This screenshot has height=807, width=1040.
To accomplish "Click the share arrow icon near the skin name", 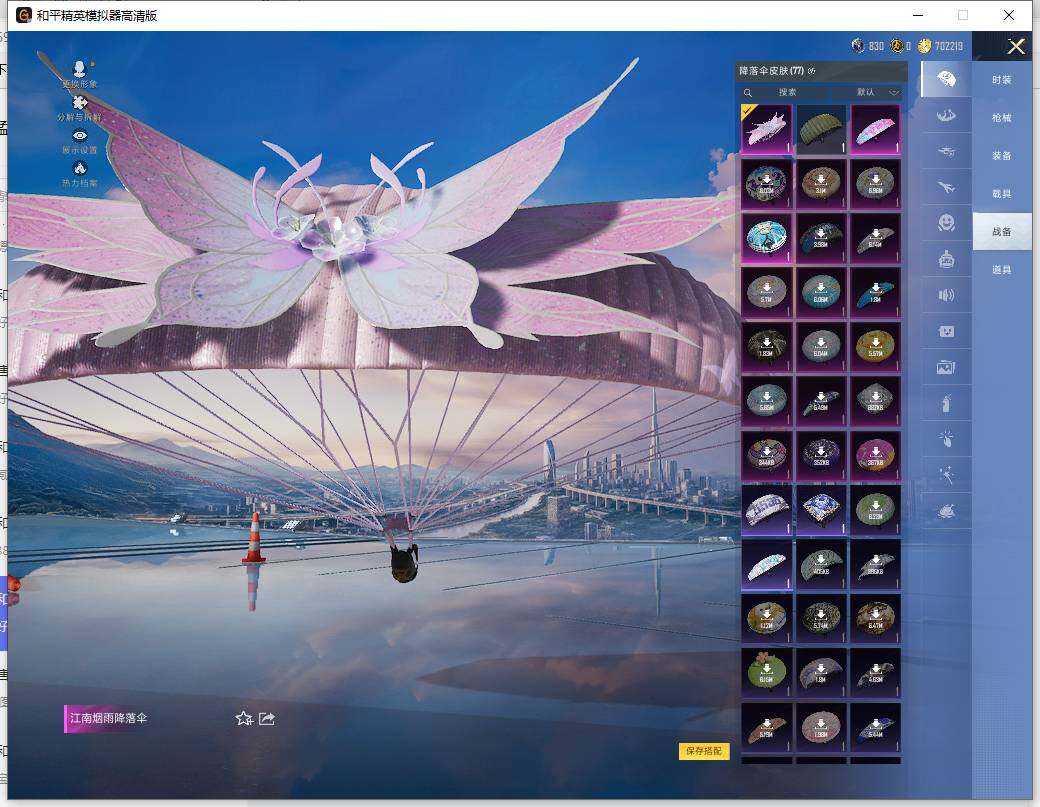I will [x=267, y=718].
